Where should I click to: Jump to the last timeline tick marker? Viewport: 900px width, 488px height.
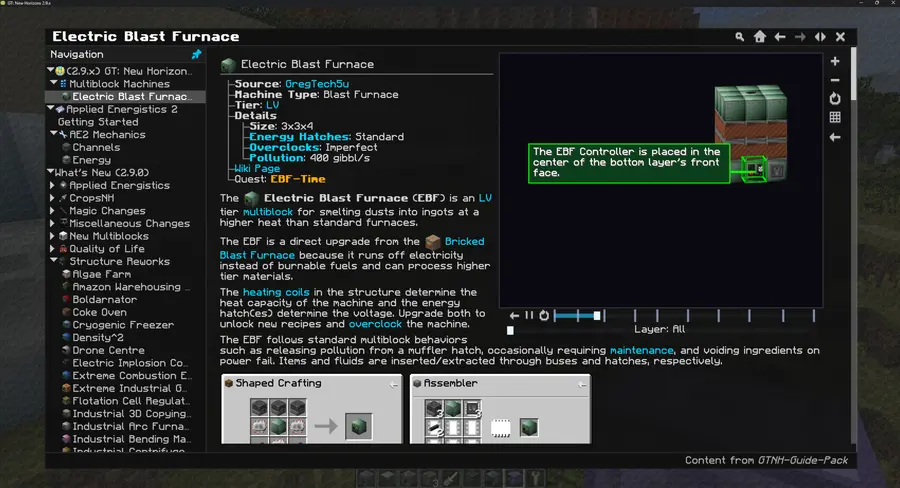813,316
